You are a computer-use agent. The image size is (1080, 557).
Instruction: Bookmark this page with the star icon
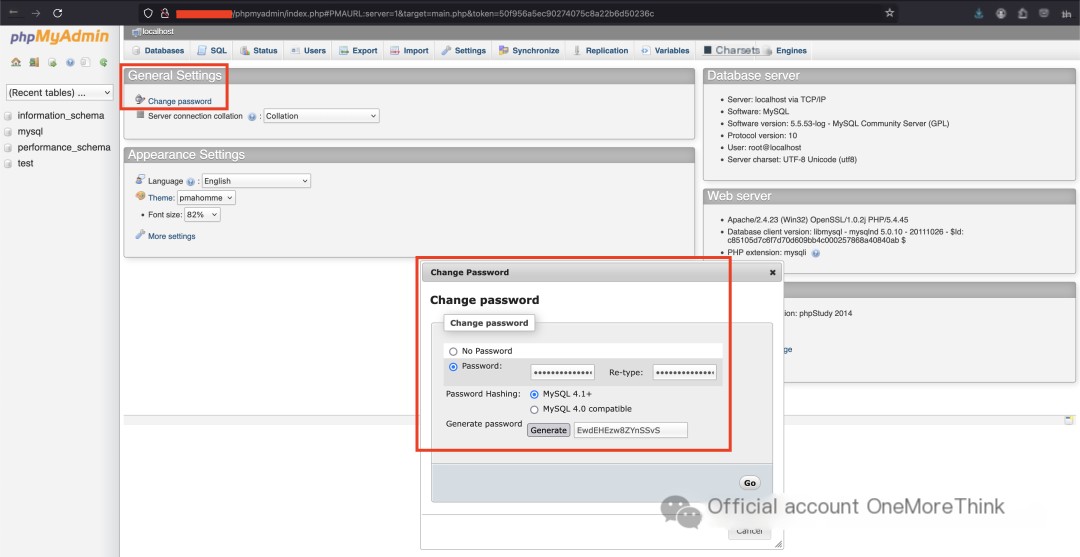pos(889,13)
